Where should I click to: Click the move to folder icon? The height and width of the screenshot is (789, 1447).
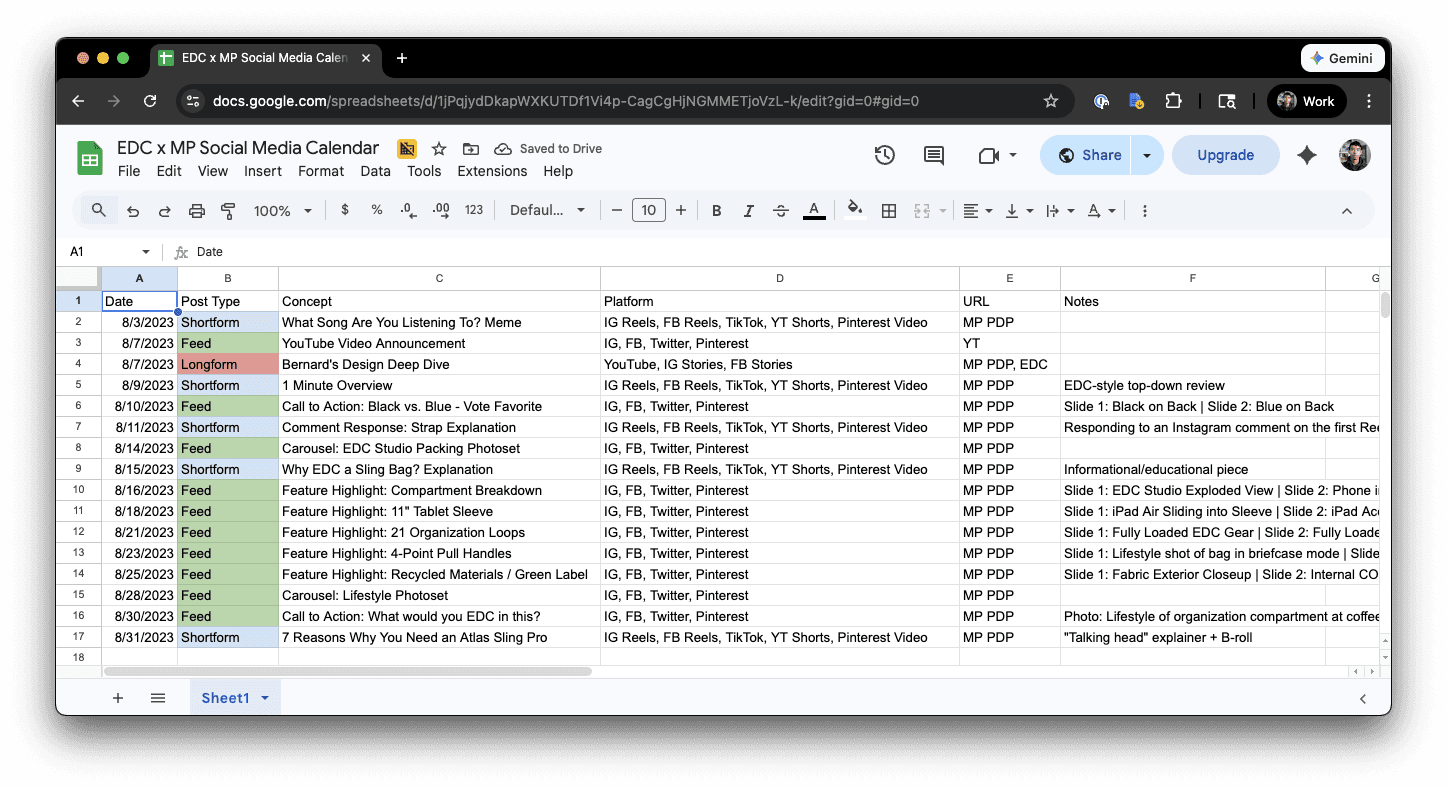click(470, 149)
